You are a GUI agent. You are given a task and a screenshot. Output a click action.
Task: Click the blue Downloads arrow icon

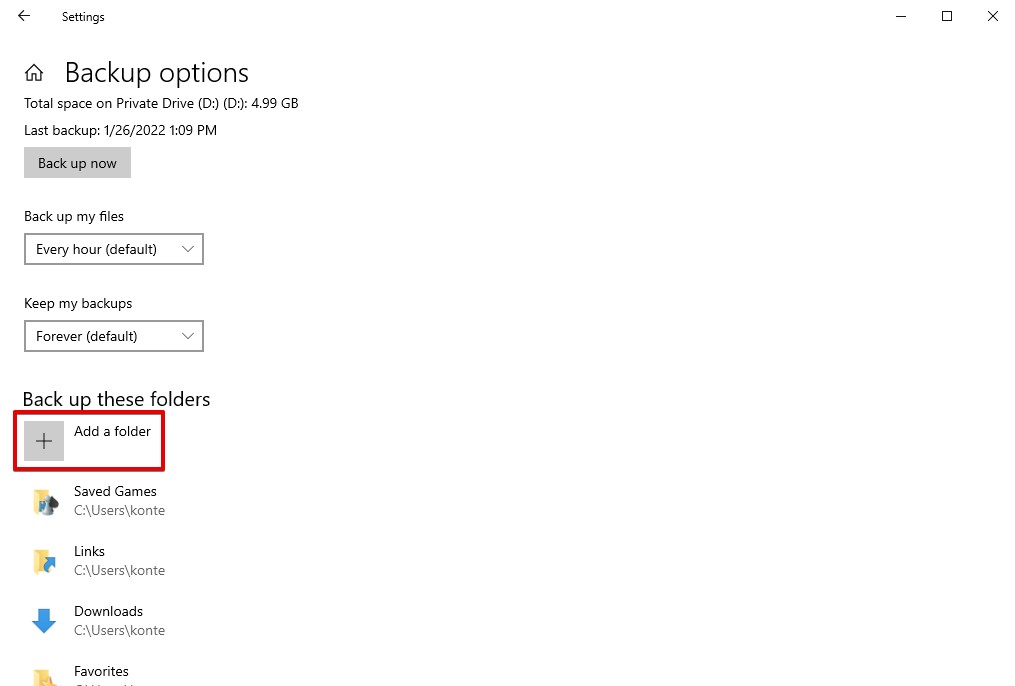(44, 621)
